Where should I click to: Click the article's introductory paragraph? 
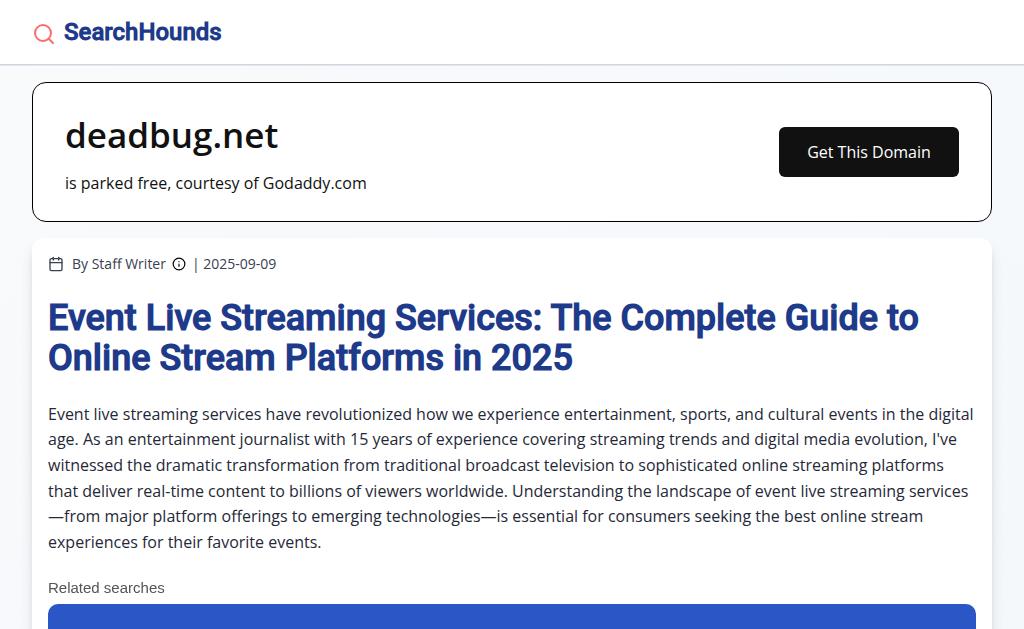pos(511,478)
